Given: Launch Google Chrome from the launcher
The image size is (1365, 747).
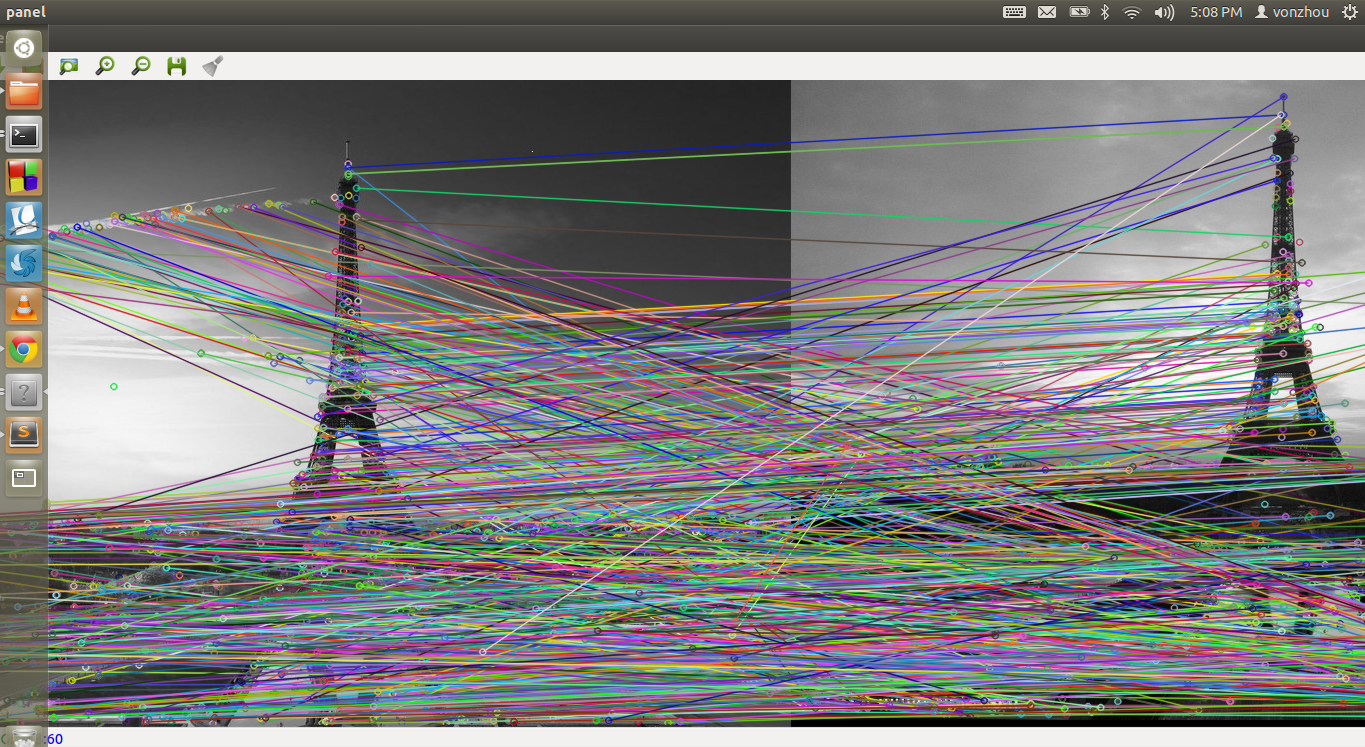Looking at the screenshot, I should tap(24, 349).
